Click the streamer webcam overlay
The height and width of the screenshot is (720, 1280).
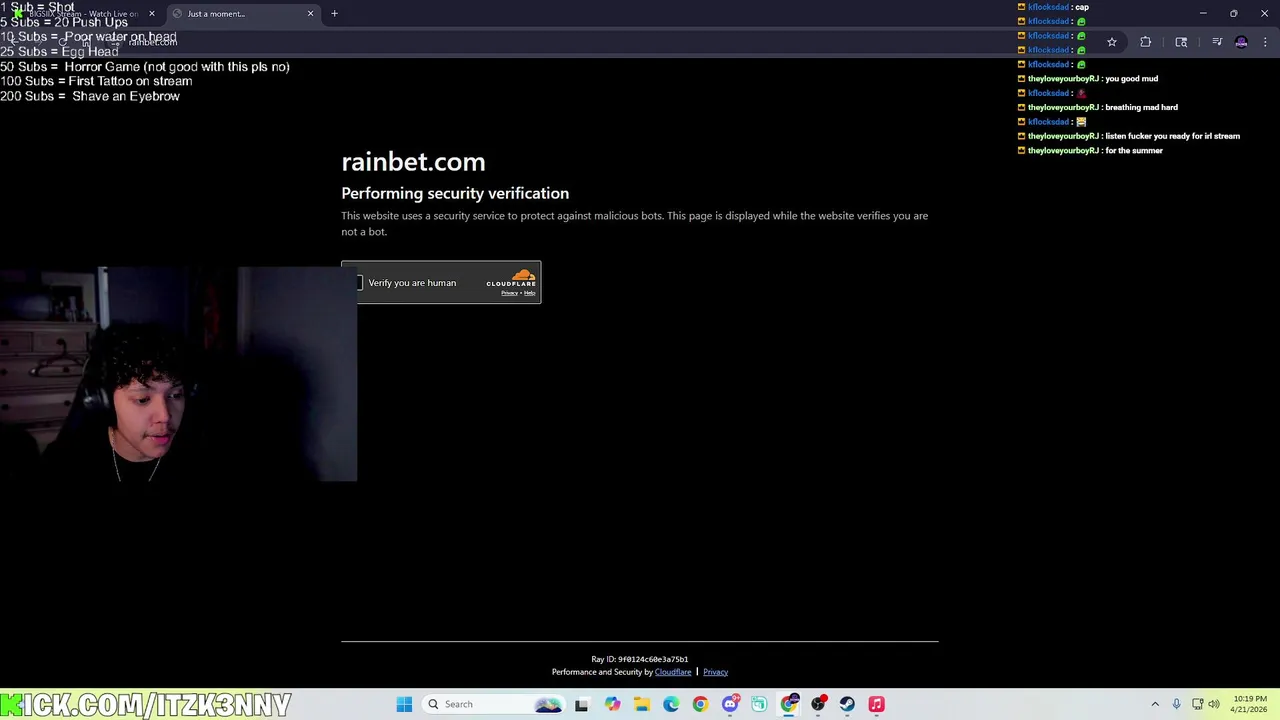click(178, 374)
